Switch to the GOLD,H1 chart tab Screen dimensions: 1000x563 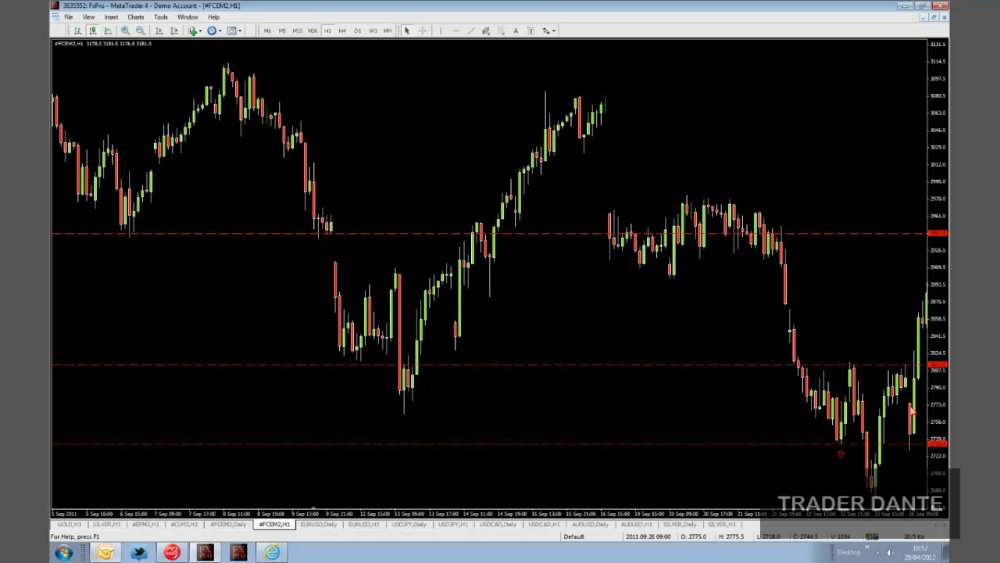pyautogui.click(x=70, y=524)
